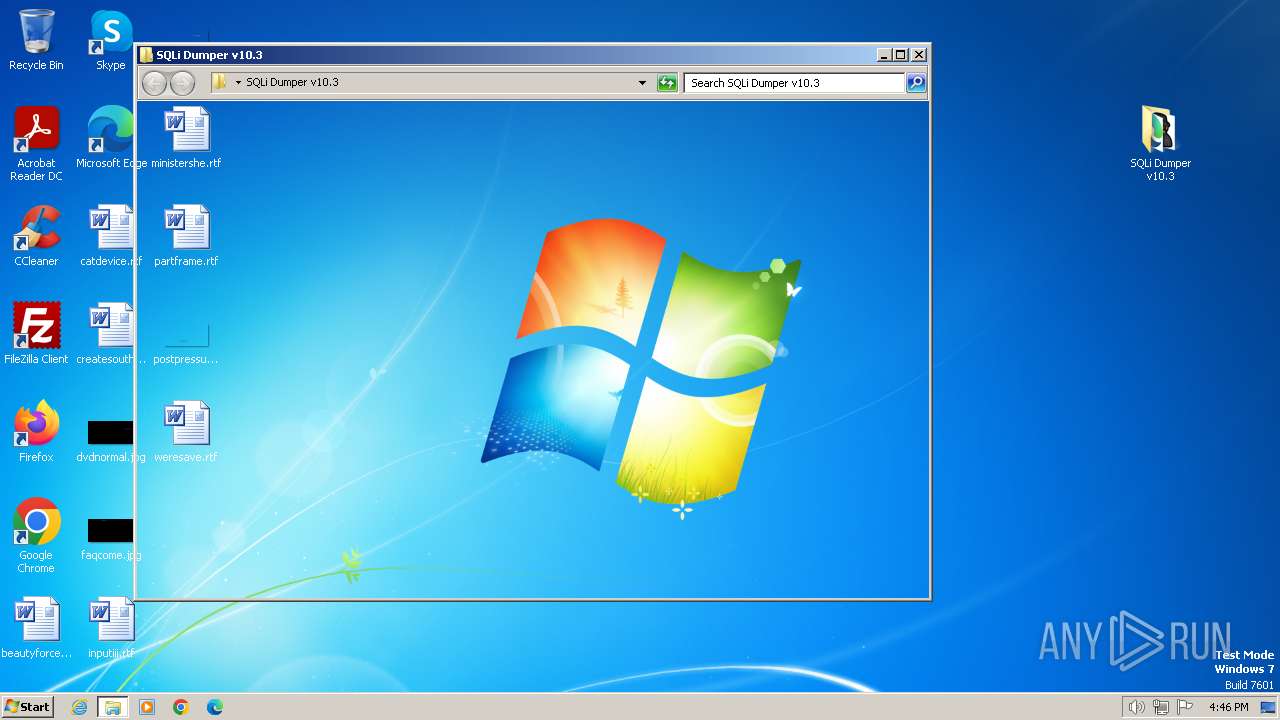The width and height of the screenshot is (1280, 720).
Task: Click the Windows Explorer taskbar button
Action: (x=113, y=707)
